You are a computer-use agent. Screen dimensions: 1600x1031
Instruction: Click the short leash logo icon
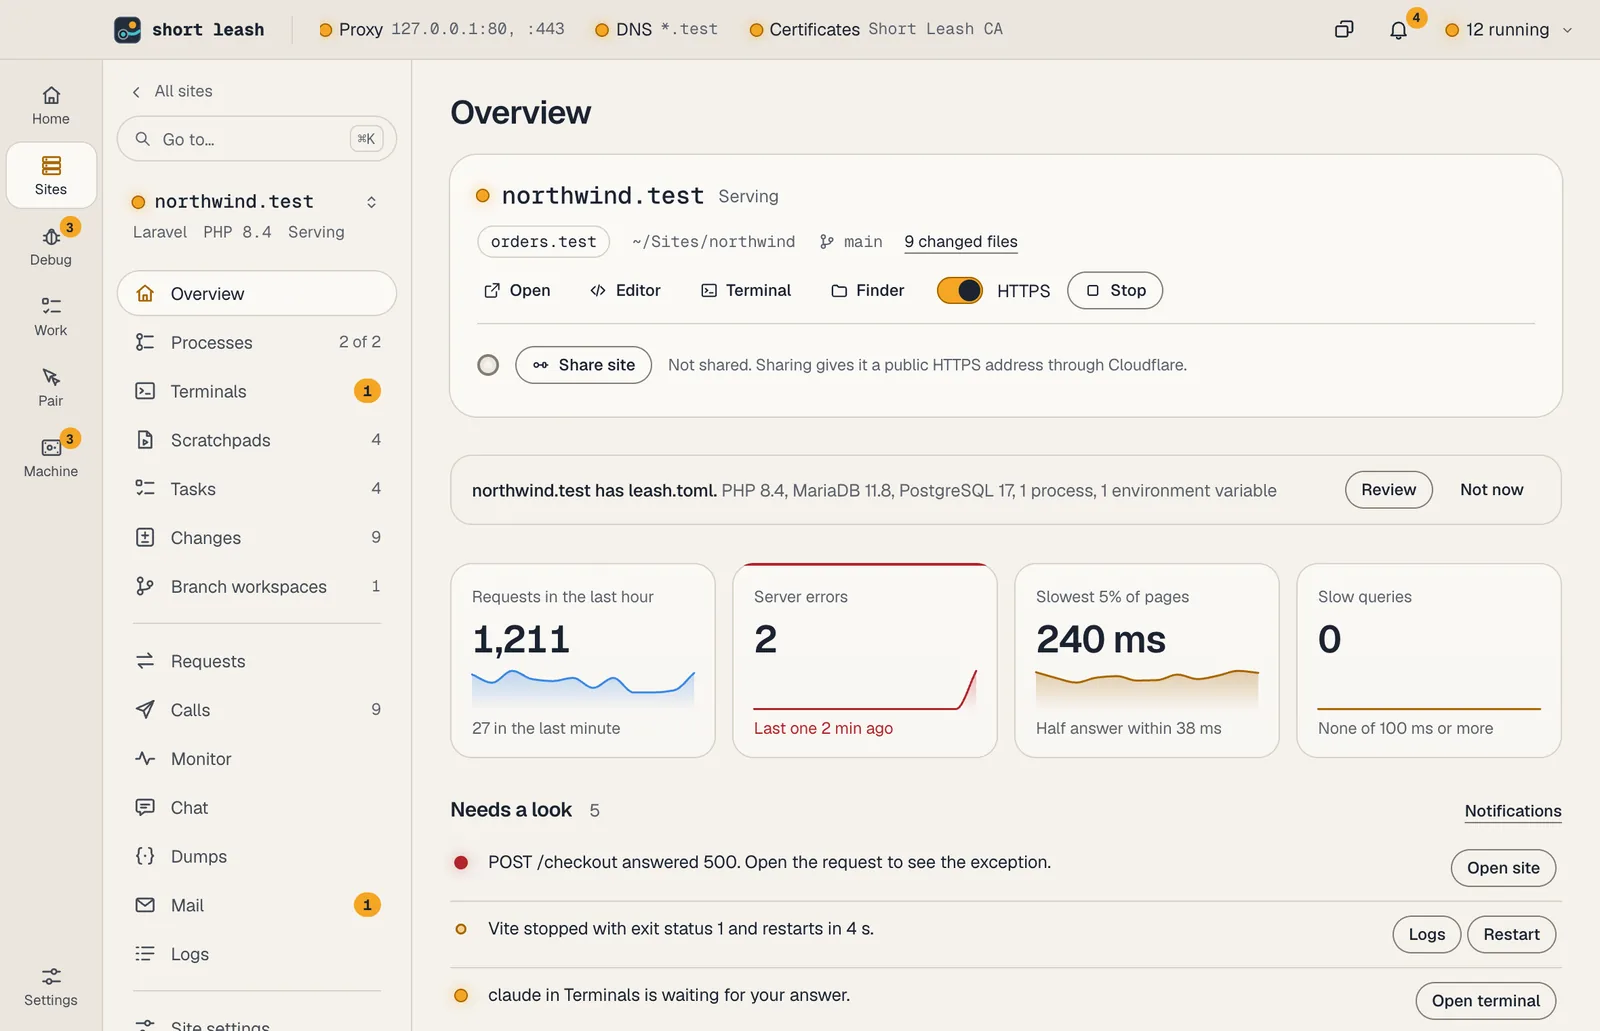tap(128, 30)
